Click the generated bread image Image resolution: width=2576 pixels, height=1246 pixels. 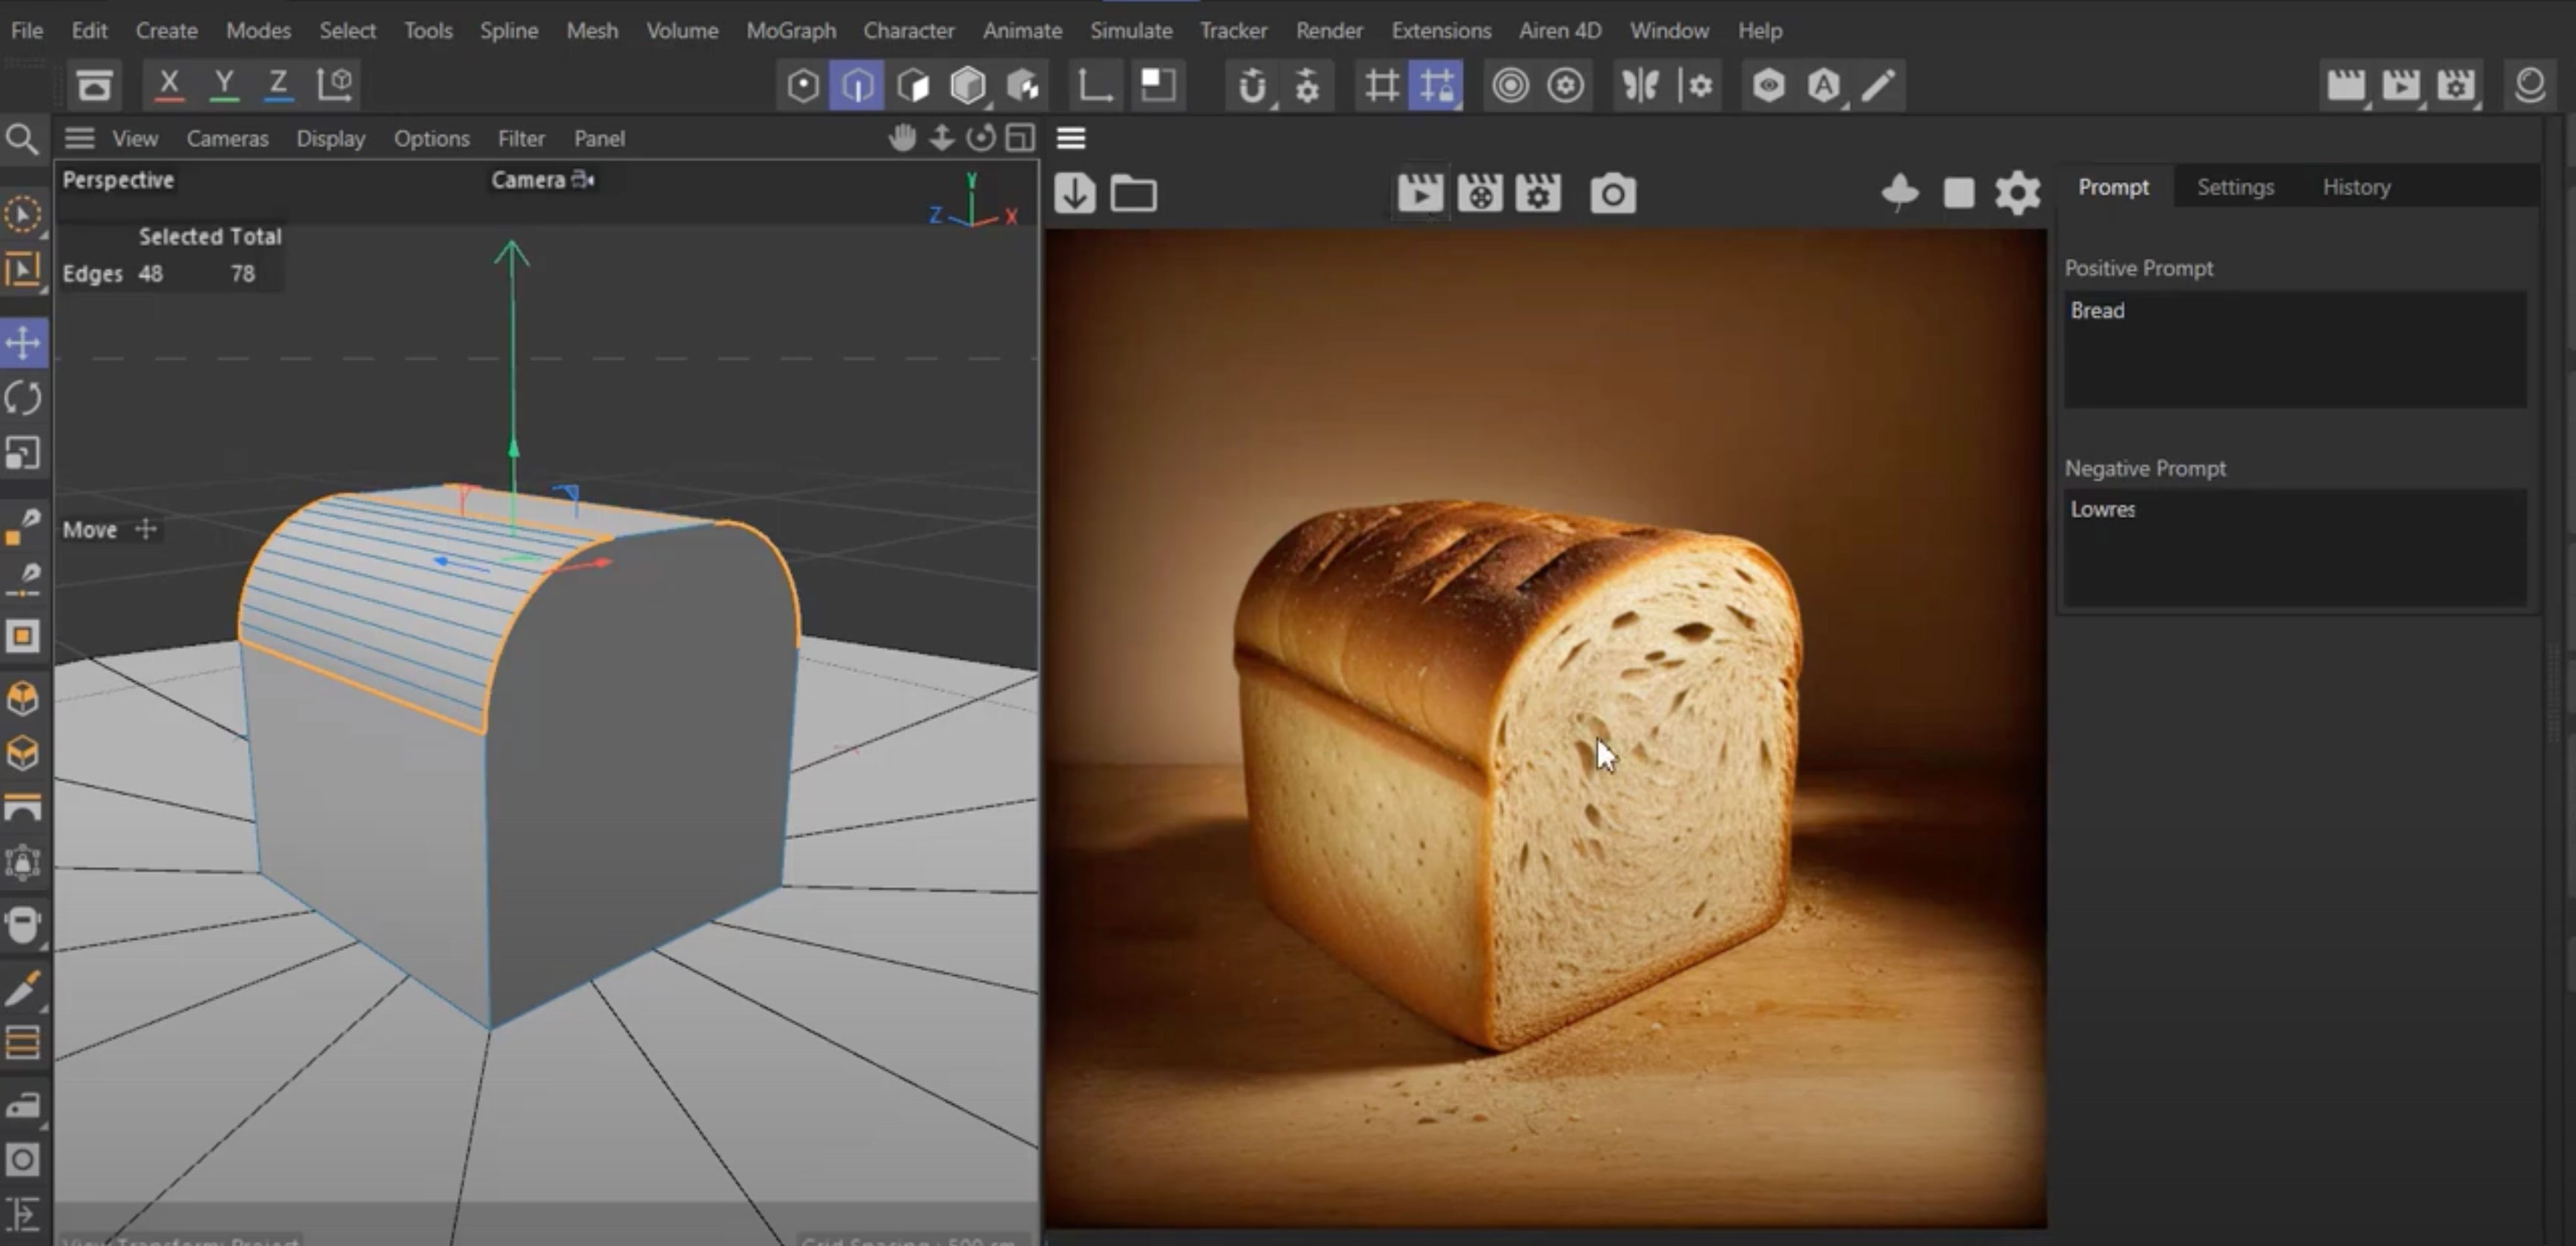click(x=1545, y=728)
